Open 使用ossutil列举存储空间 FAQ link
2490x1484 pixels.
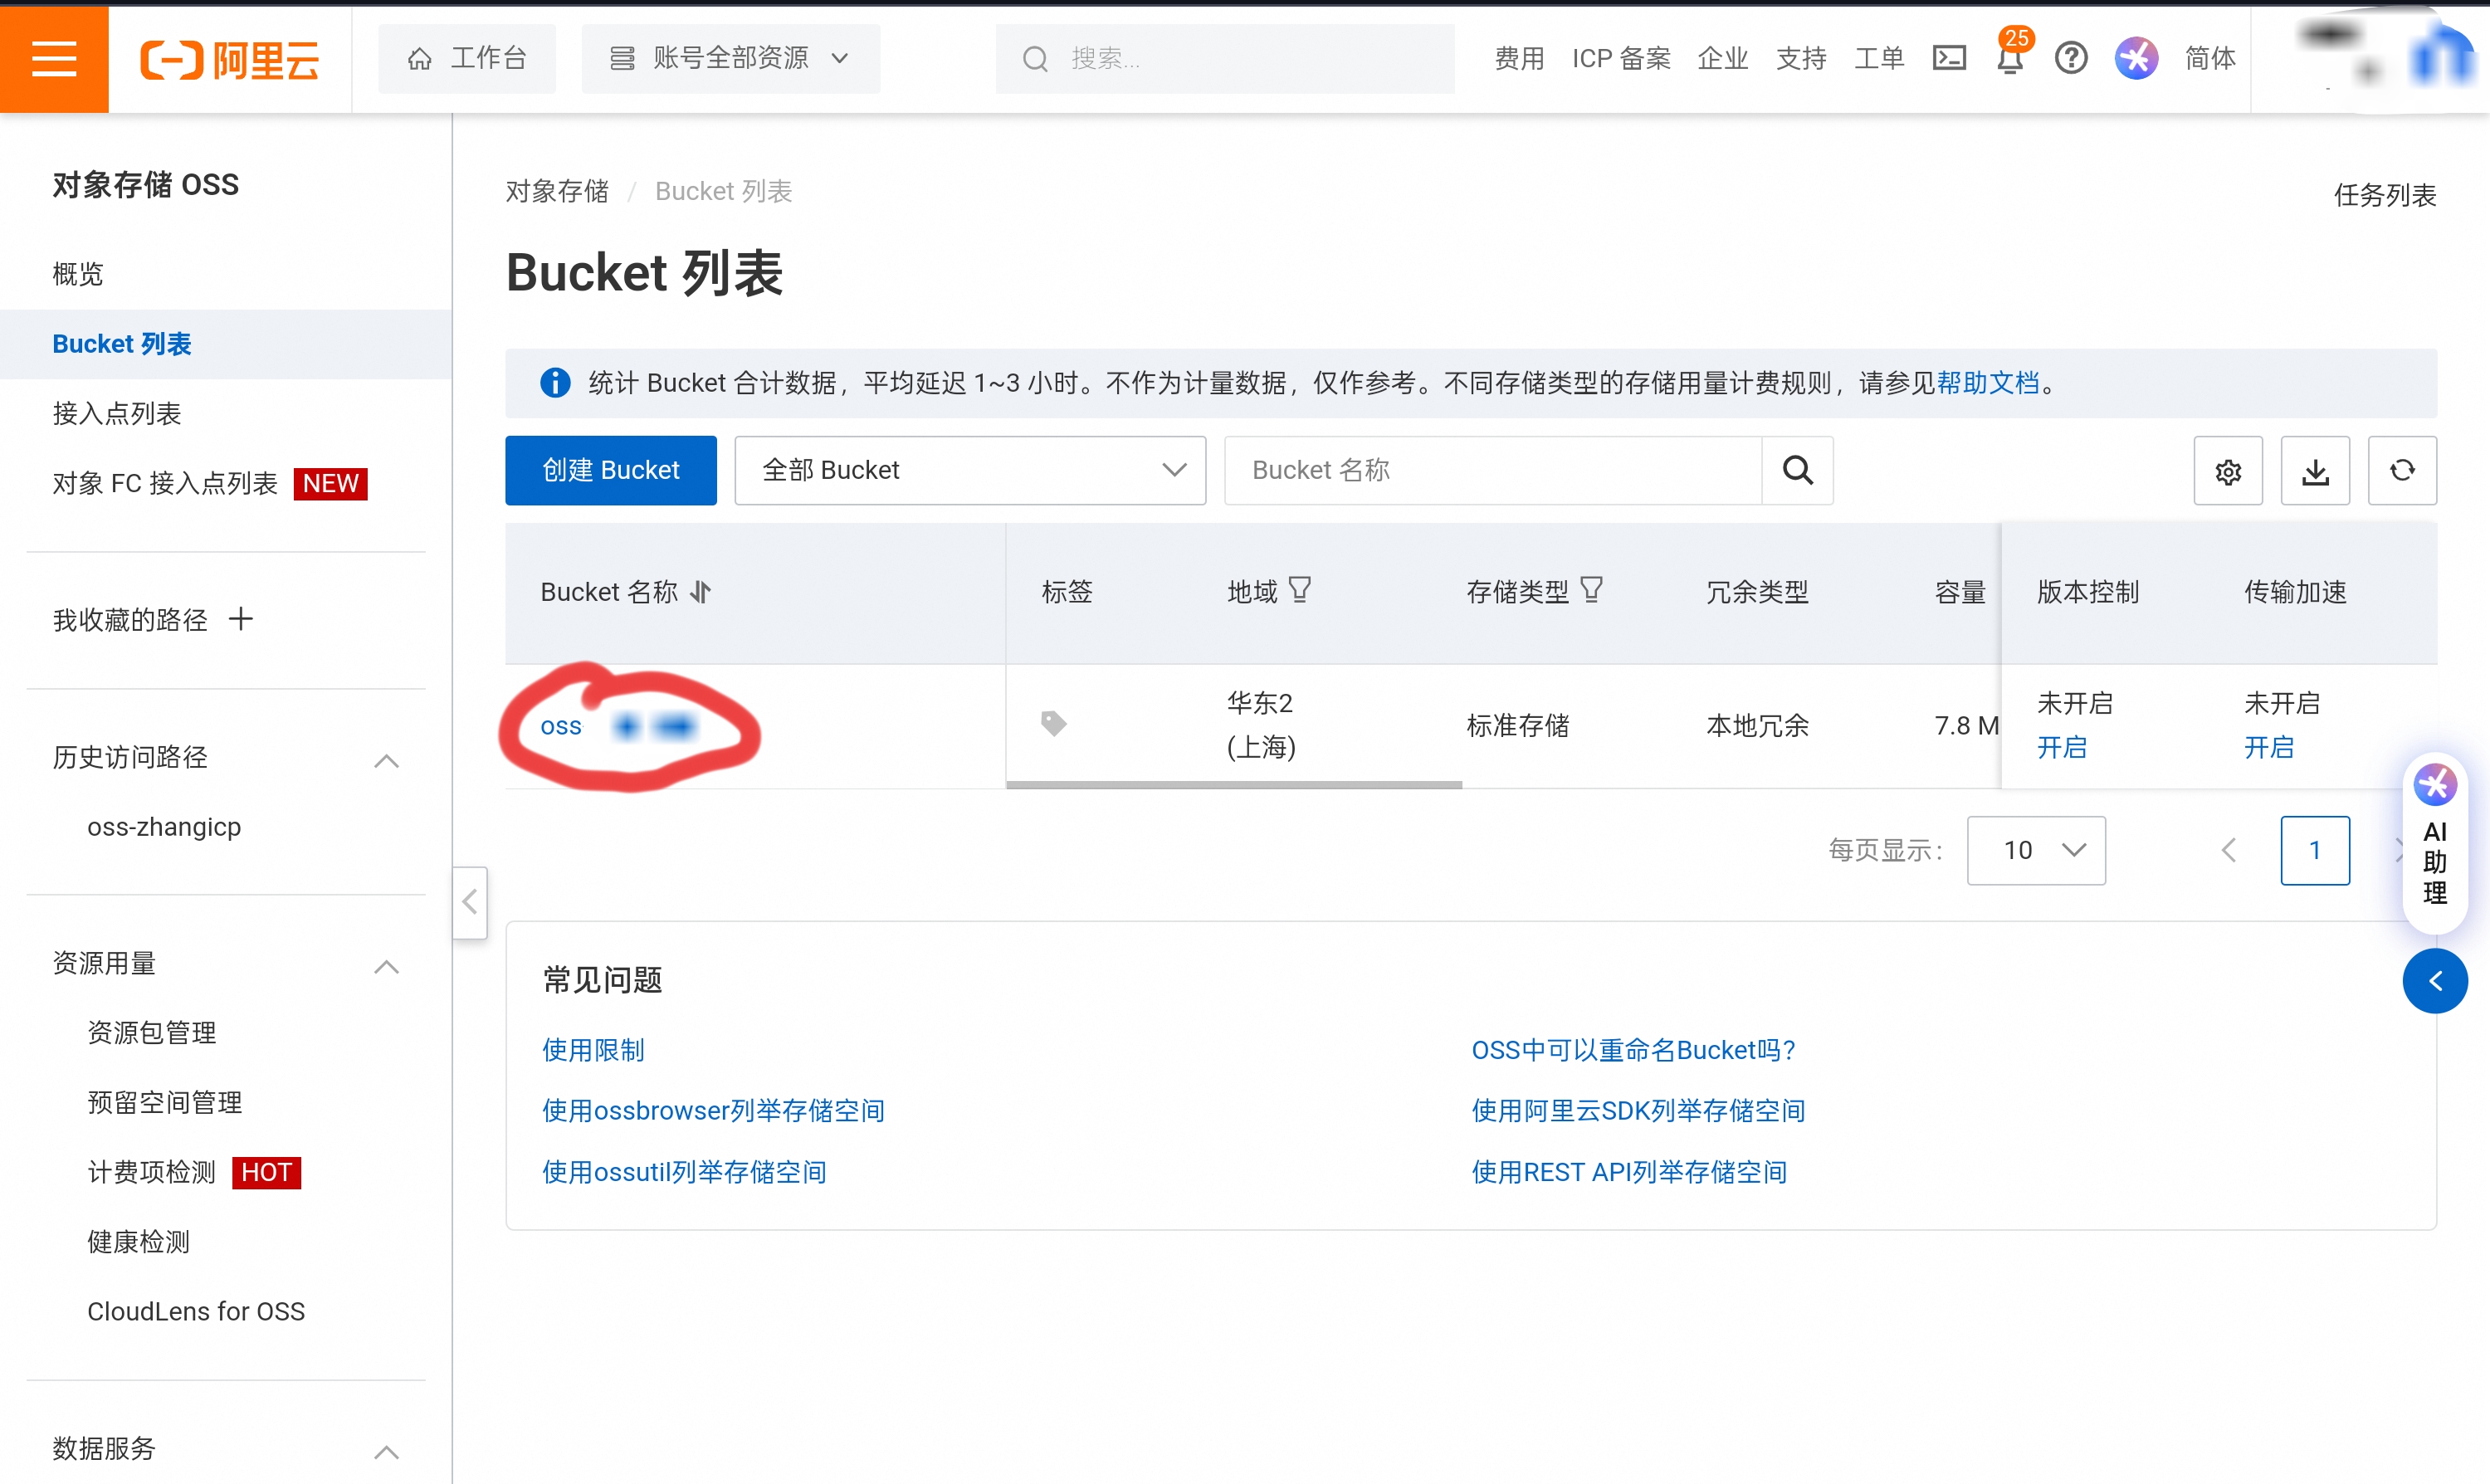point(684,1173)
